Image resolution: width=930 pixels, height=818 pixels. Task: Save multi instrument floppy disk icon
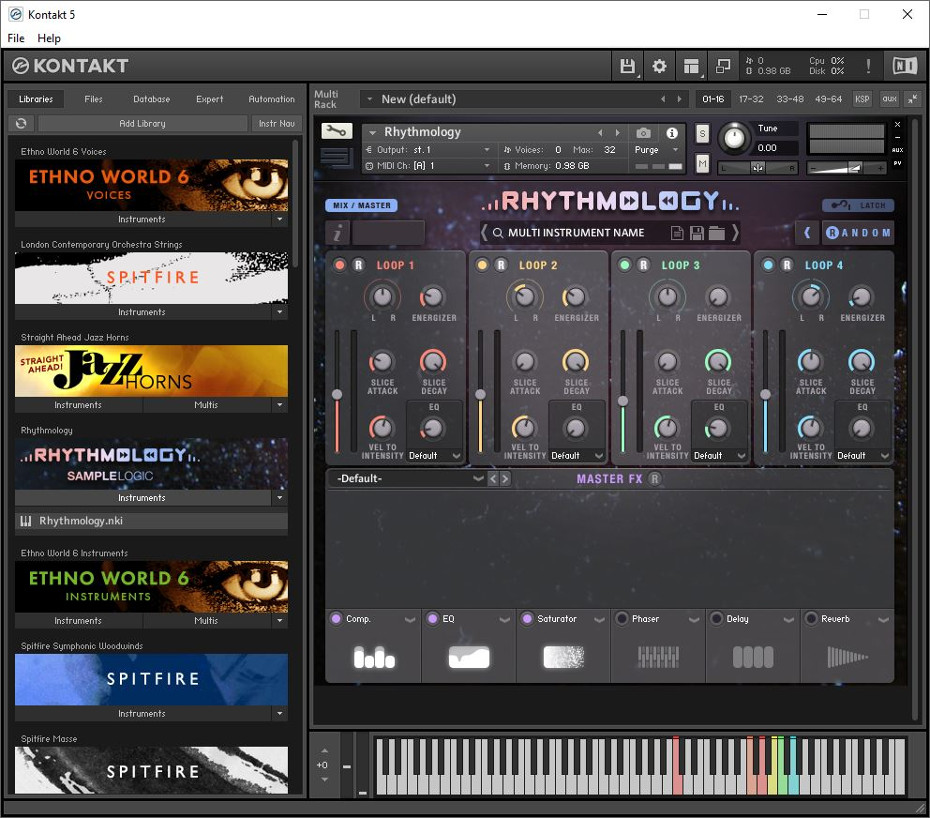(697, 233)
